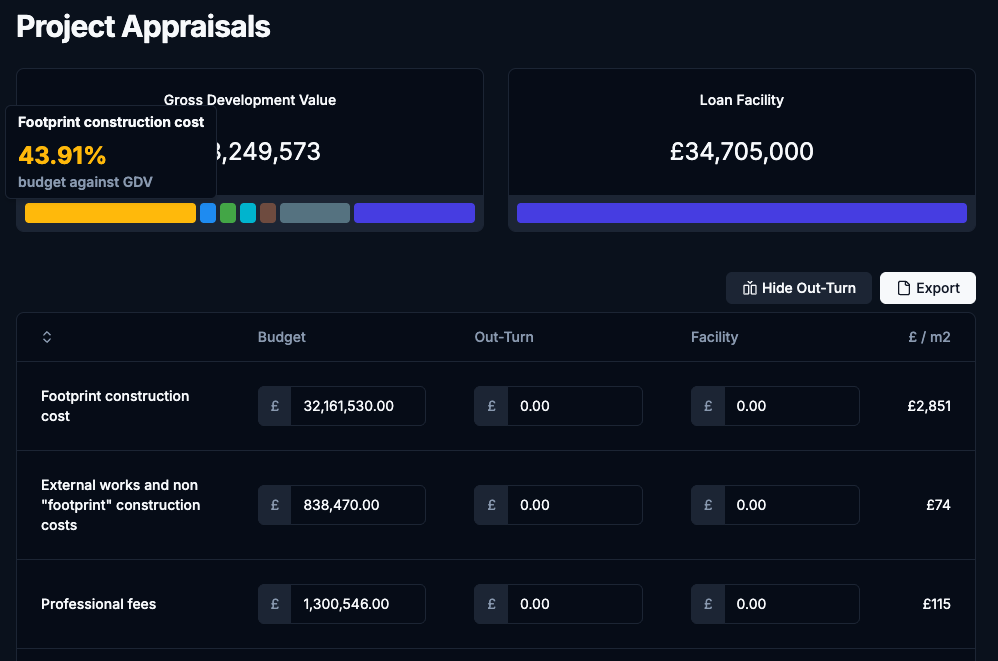Image resolution: width=998 pixels, height=661 pixels.
Task: Select the brown segment of GDV bar
Action: tap(268, 213)
